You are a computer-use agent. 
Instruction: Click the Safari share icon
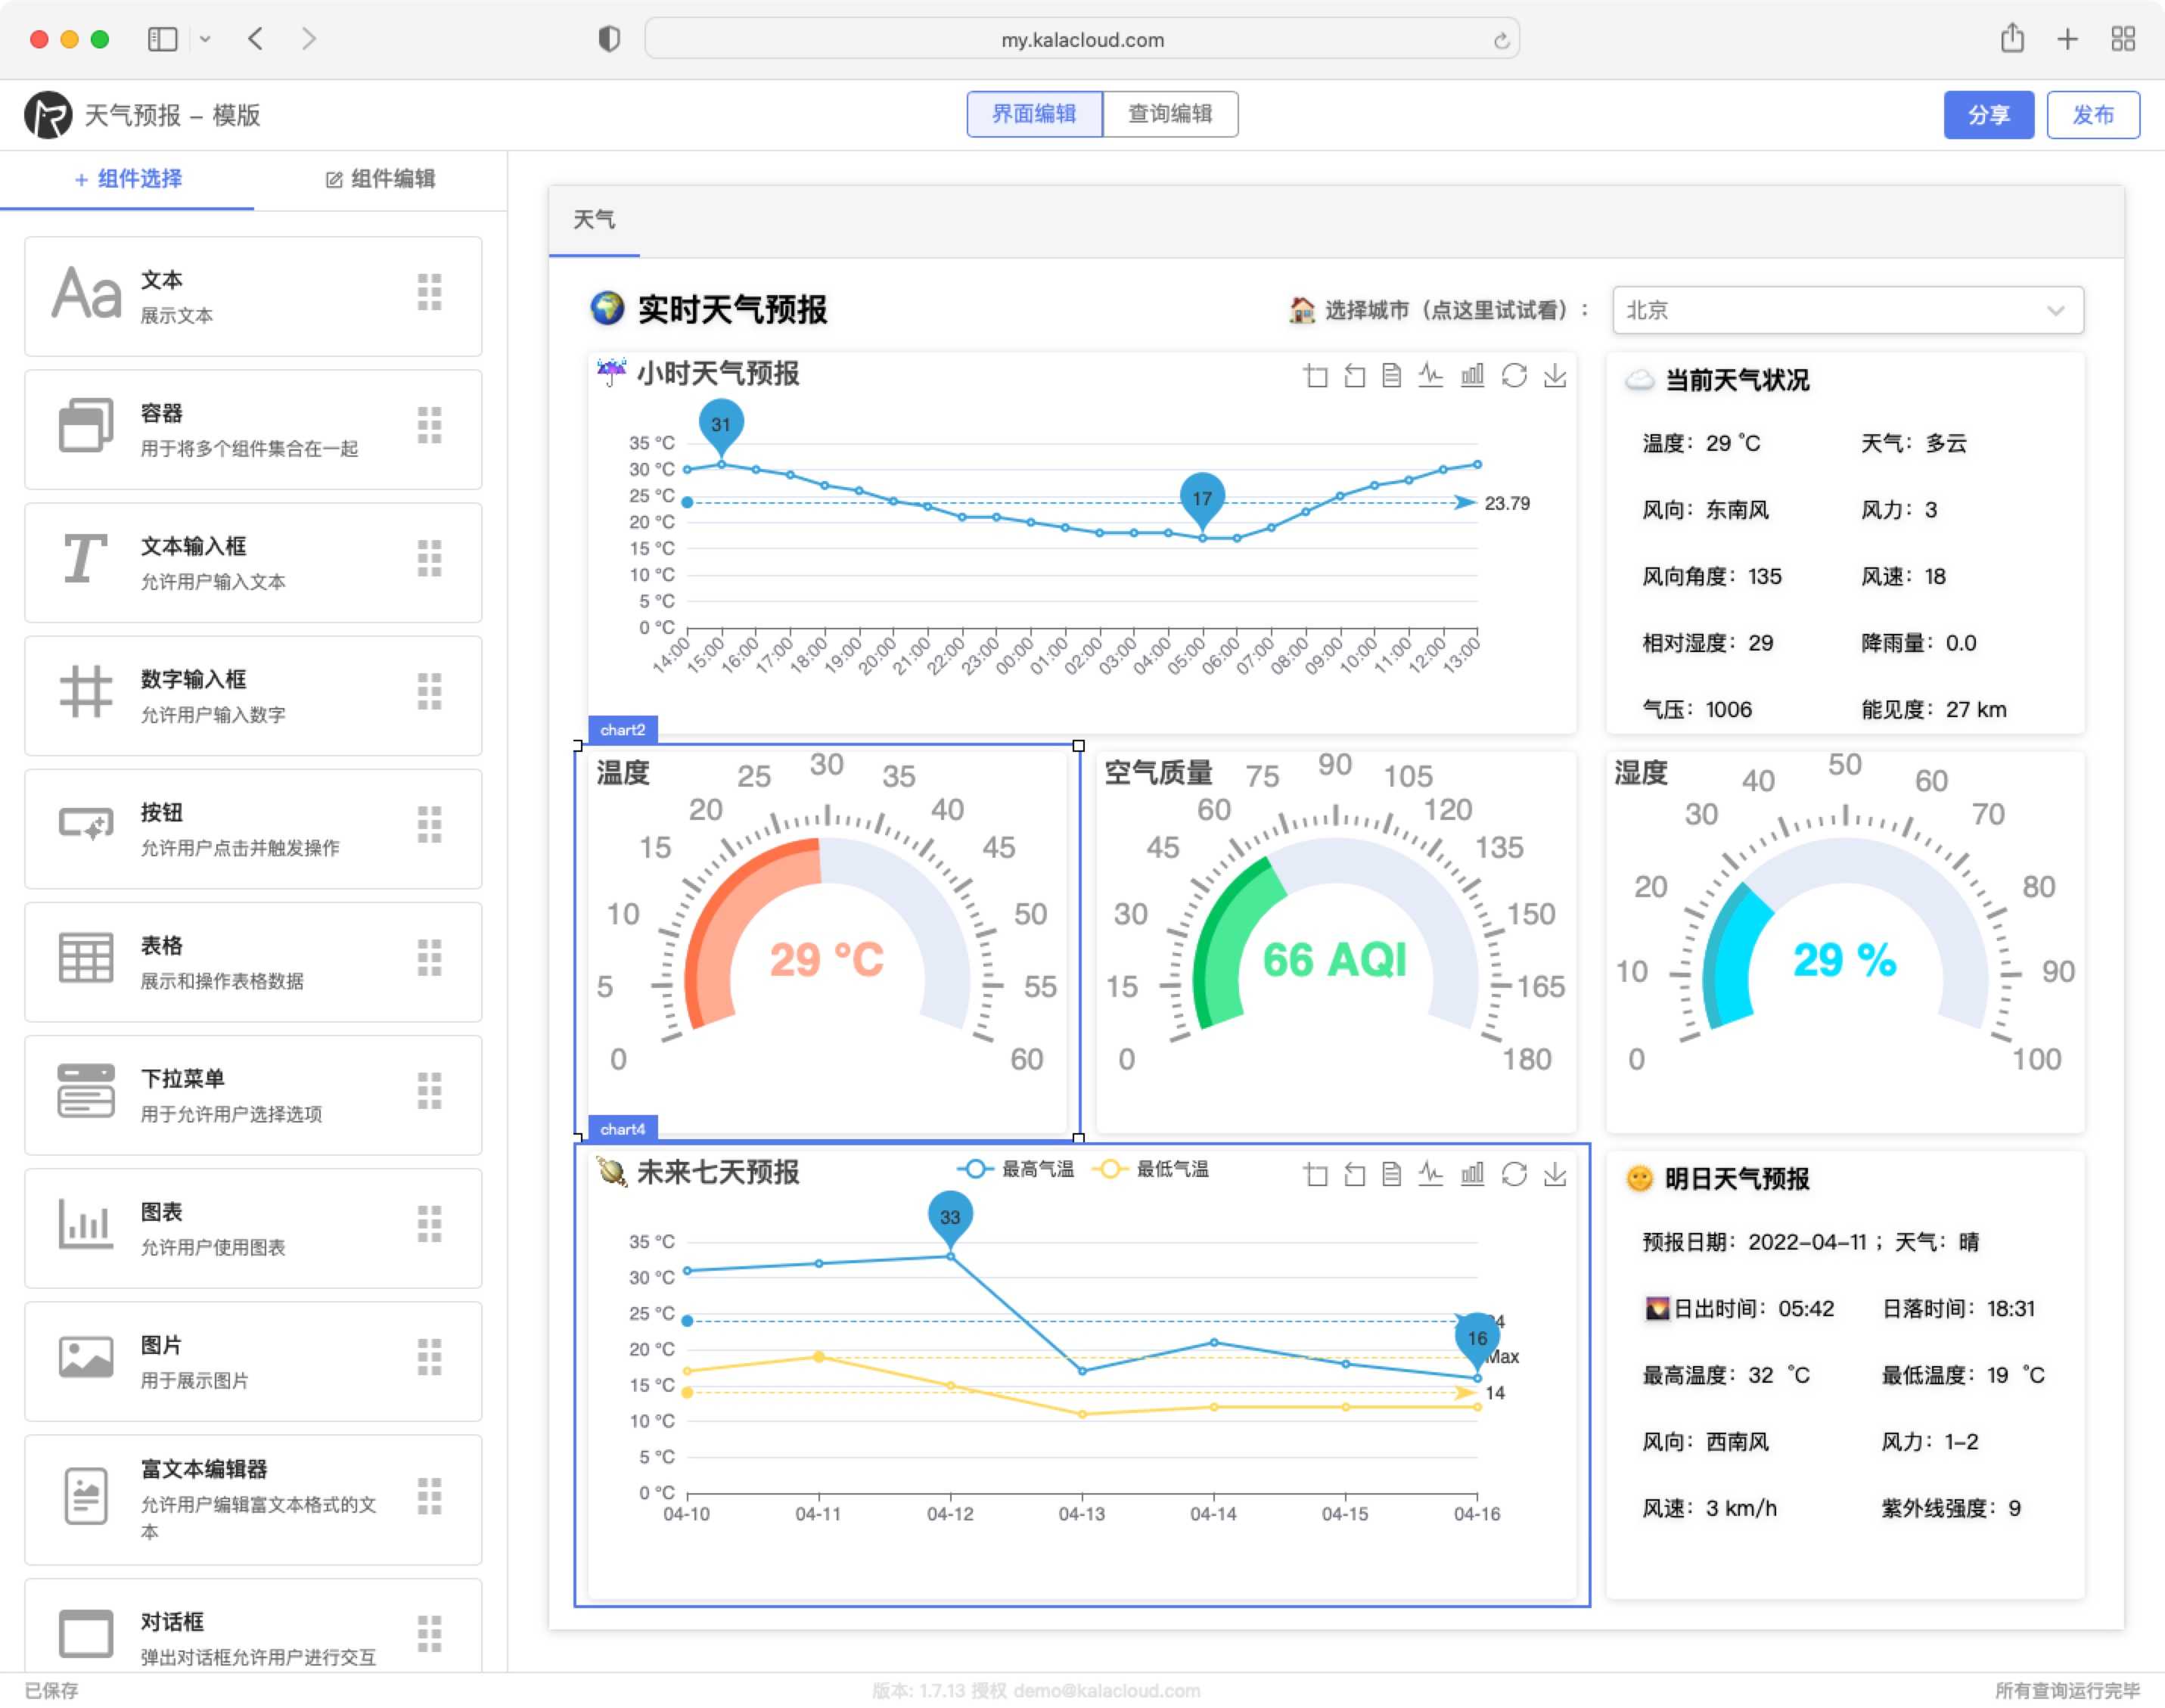point(2012,38)
